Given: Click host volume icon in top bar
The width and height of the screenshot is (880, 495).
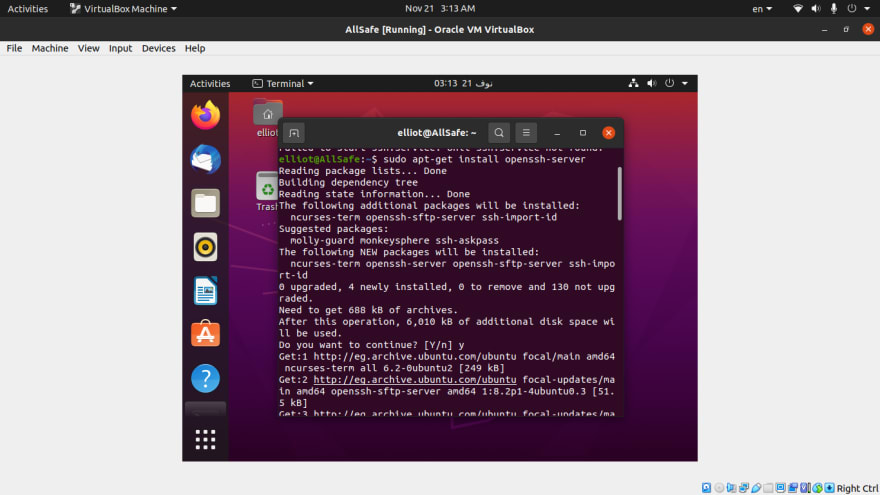Looking at the screenshot, I should point(815,8).
